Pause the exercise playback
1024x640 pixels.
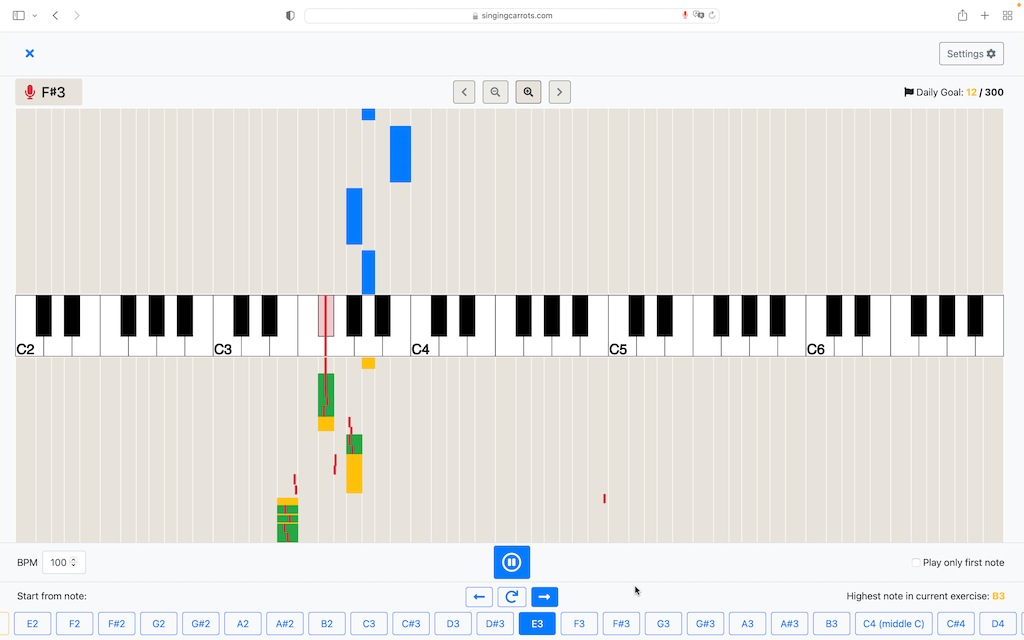click(511, 562)
